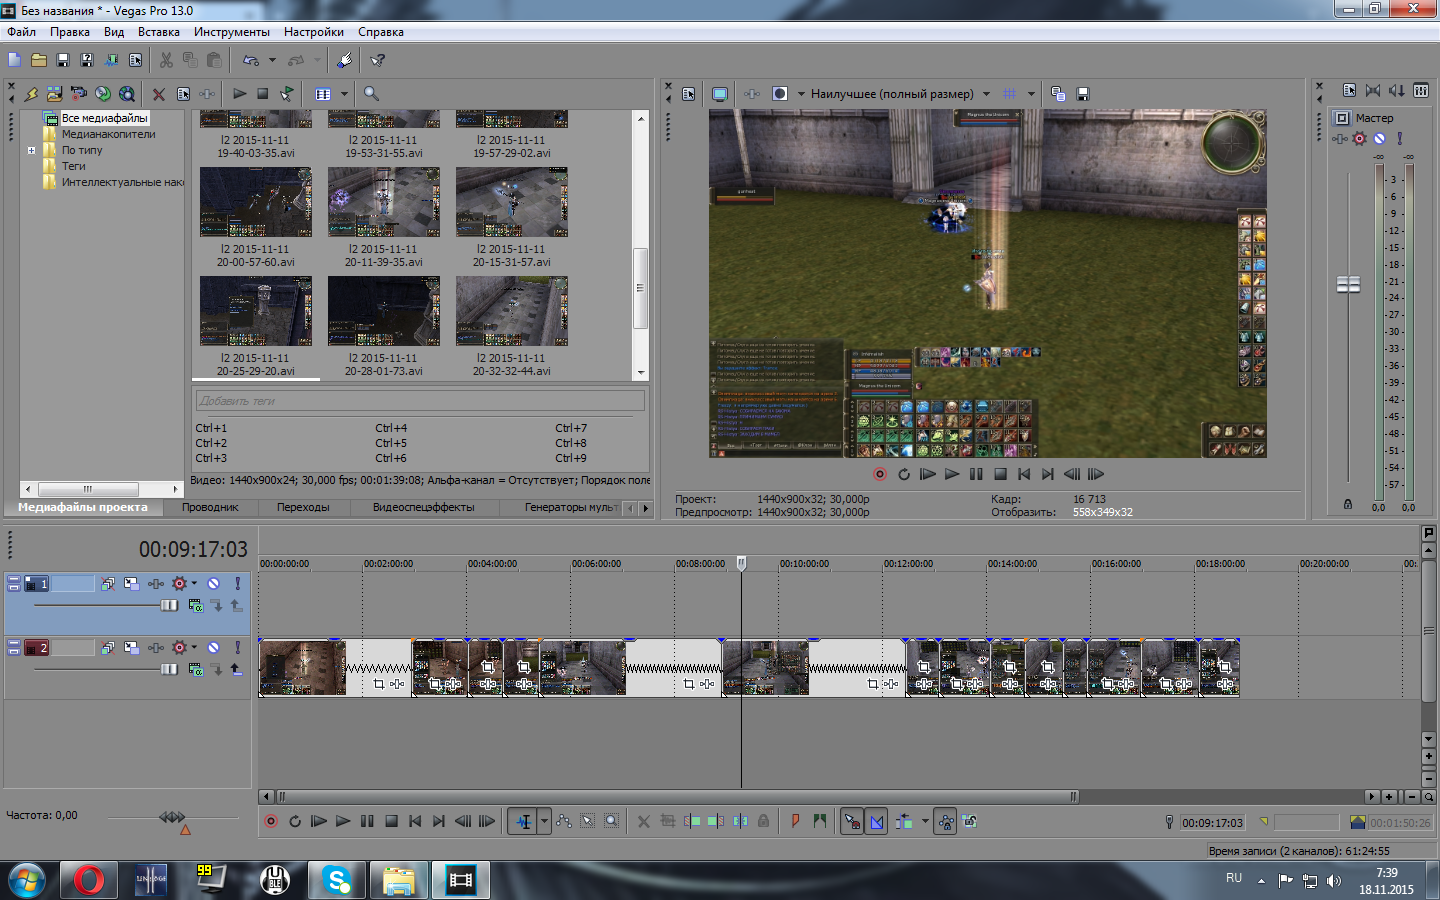Click track 1 level slider handle
The image size is (1440, 900).
[x=169, y=605]
